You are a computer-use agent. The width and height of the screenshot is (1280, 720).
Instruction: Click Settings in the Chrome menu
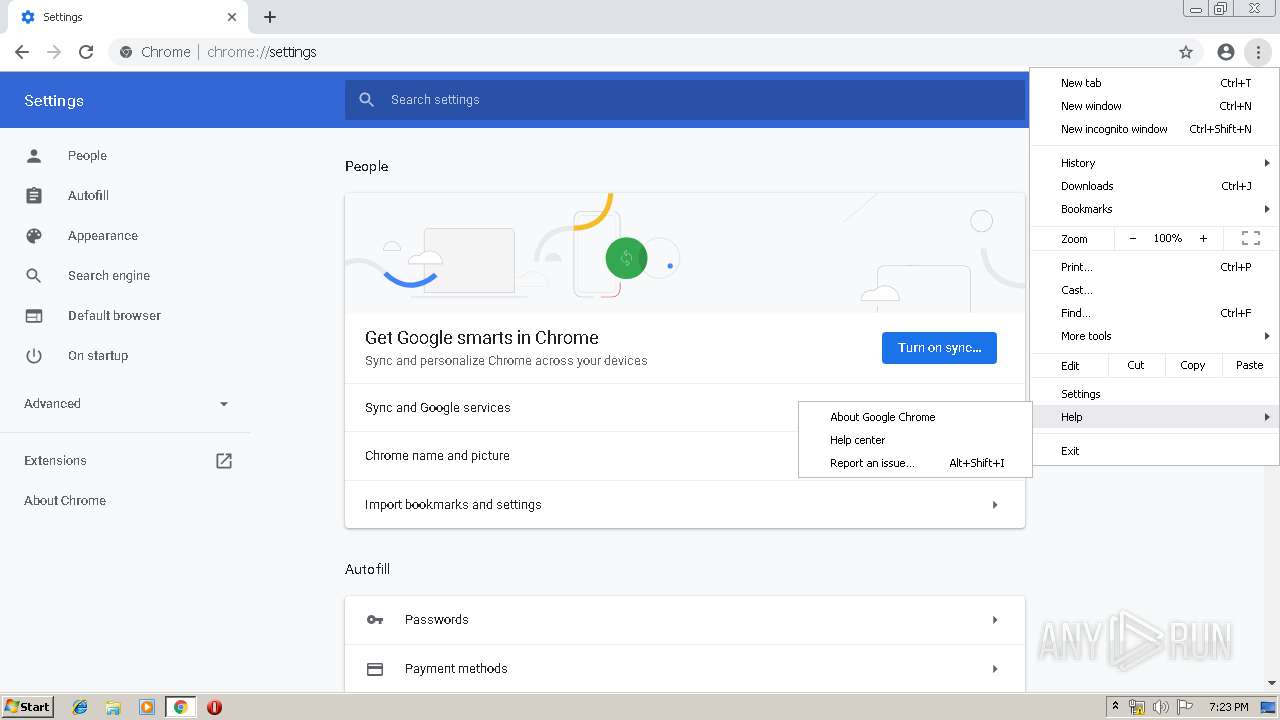point(1155,394)
